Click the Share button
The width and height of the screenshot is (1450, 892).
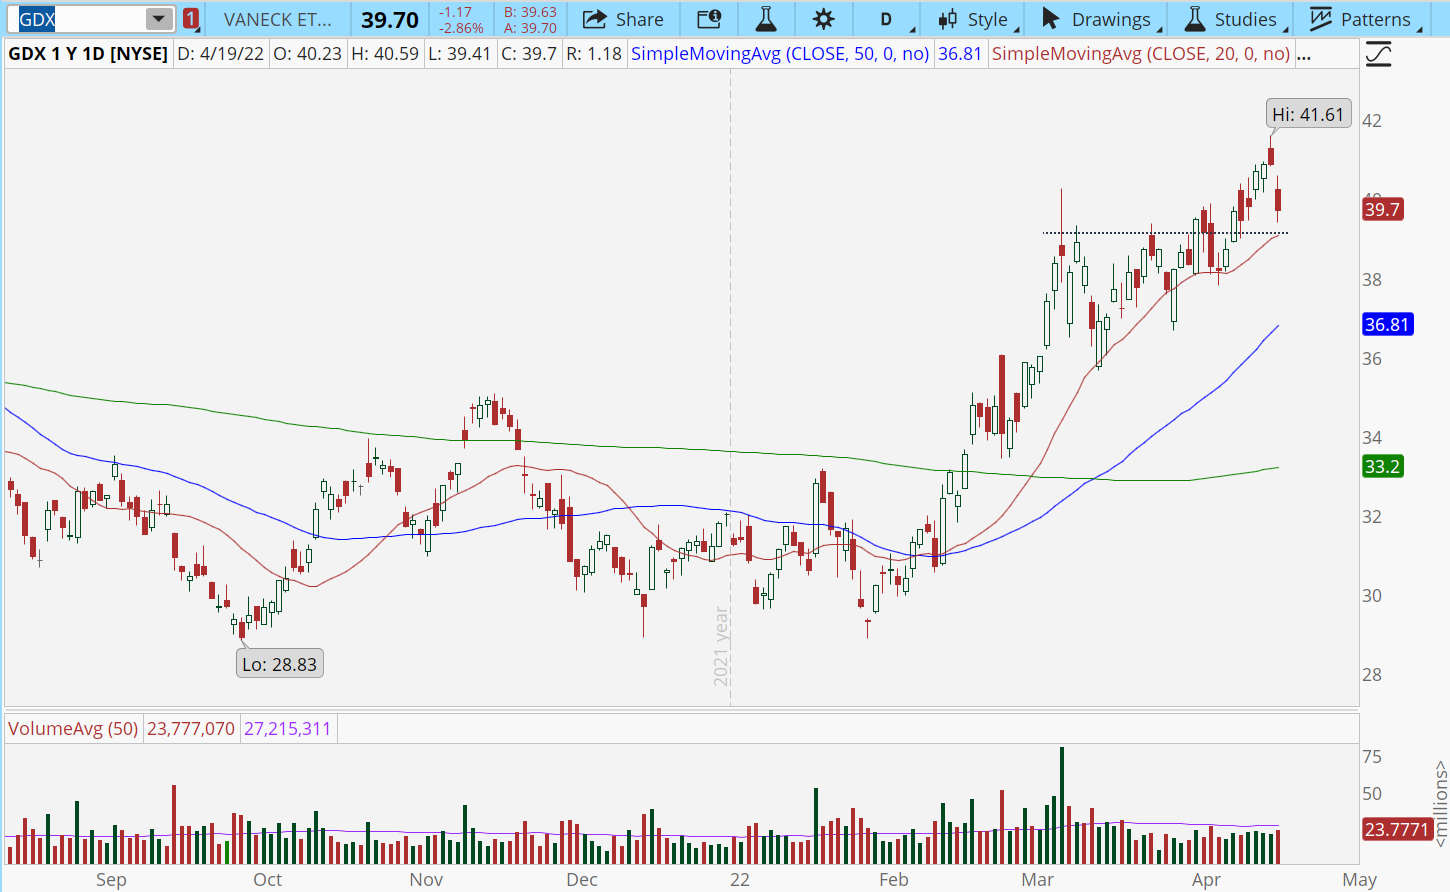(623, 19)
